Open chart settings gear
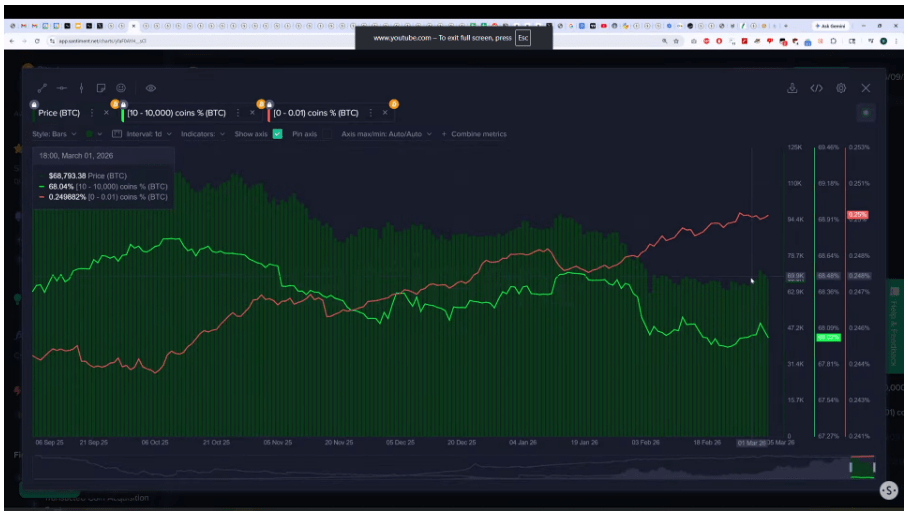 point(841,88)
